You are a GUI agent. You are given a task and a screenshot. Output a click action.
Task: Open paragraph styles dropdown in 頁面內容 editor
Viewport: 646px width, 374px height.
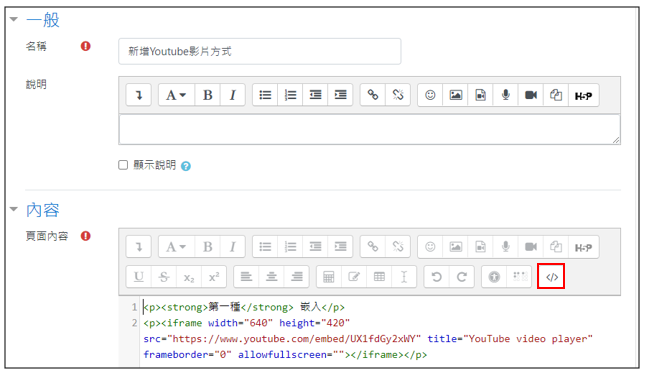pyautogui.click(x=176, y=247)
